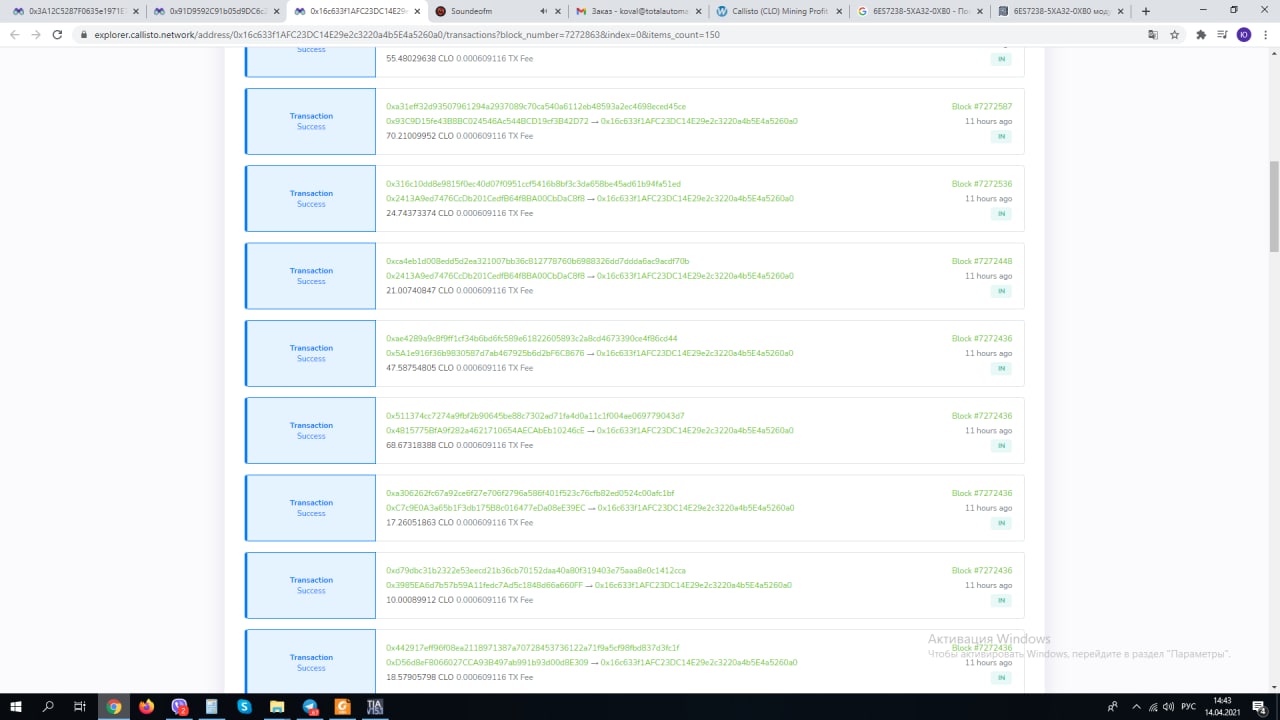
Task: Open Telegram from the taskbar
Action: pos(310,706)
